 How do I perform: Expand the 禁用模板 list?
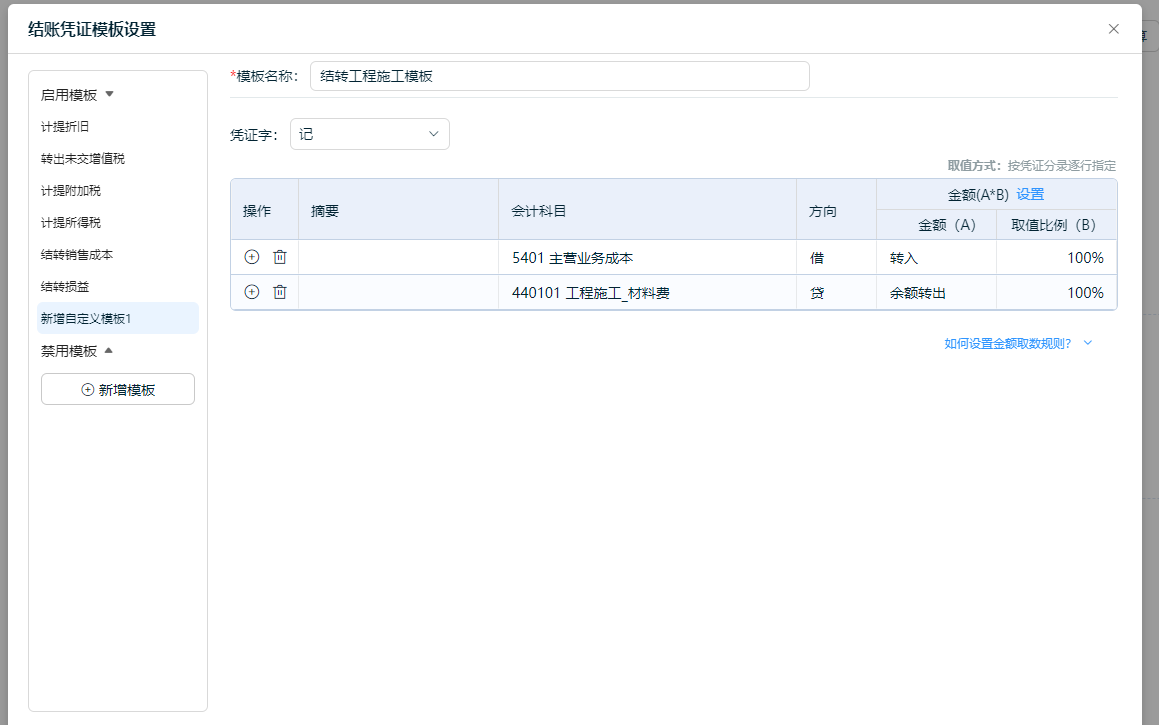point(110,351)
